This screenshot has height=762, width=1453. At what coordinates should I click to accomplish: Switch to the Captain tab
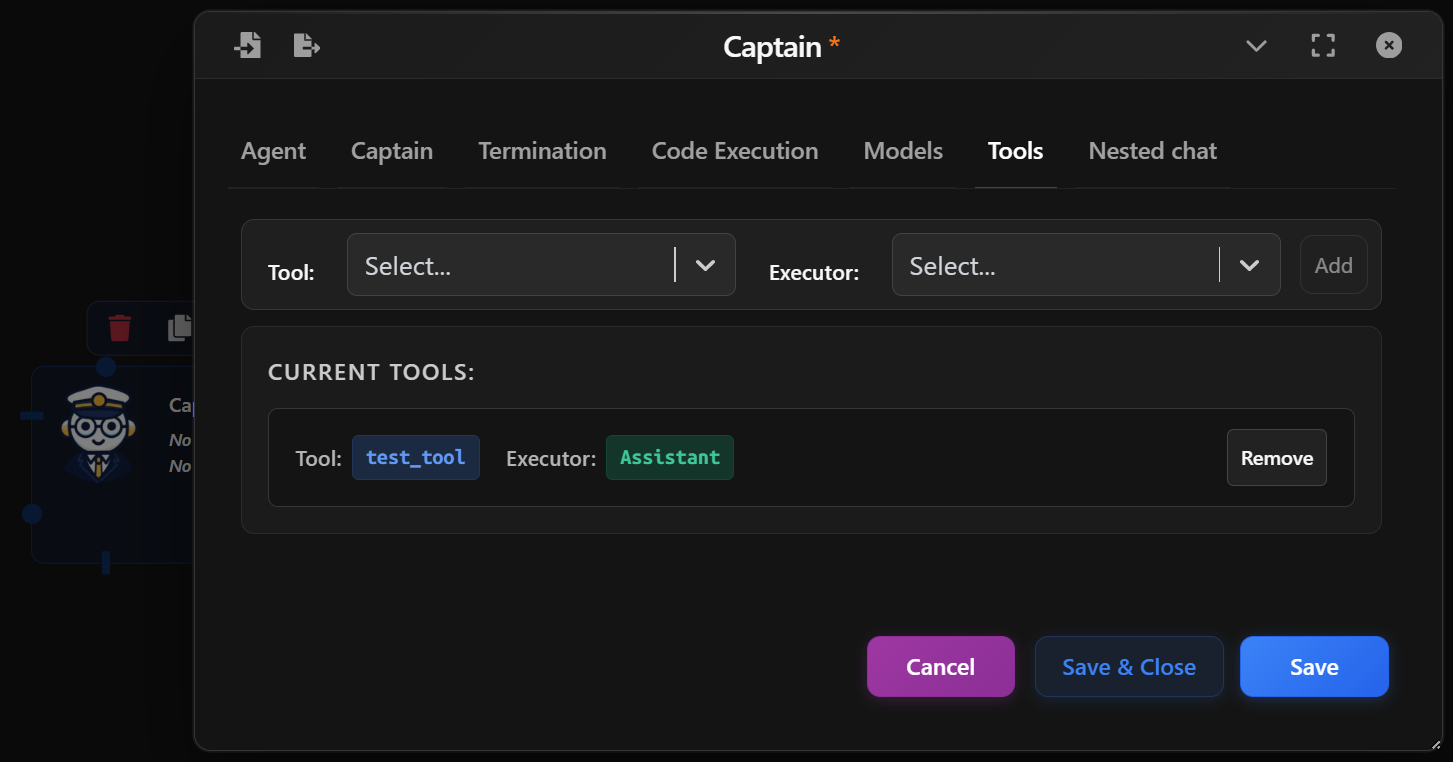[391, 151]
